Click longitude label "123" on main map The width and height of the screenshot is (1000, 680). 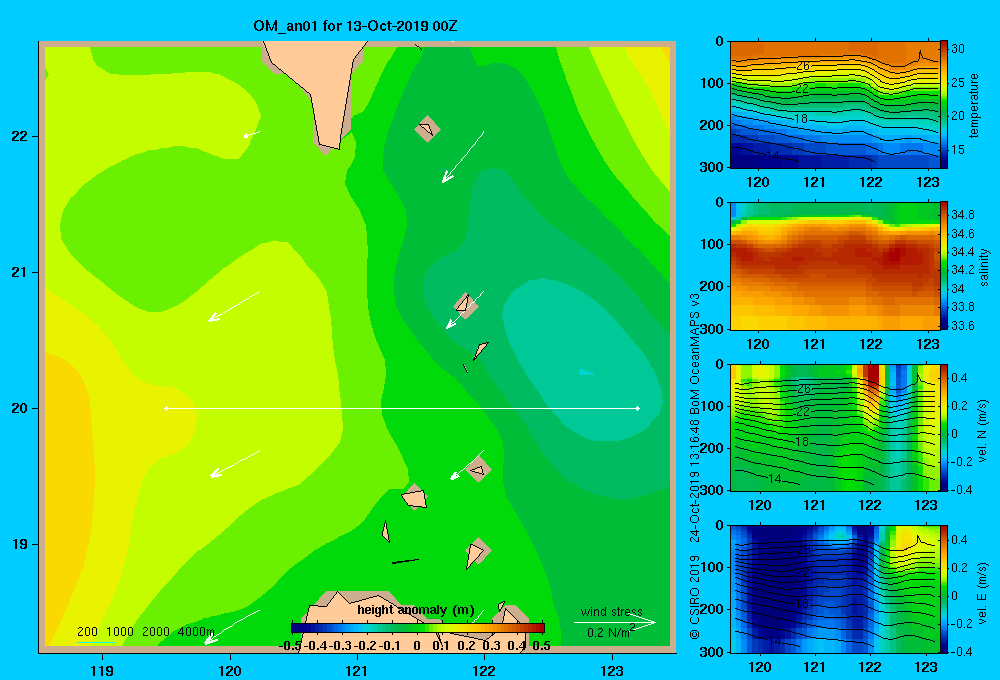pos(612,670)
